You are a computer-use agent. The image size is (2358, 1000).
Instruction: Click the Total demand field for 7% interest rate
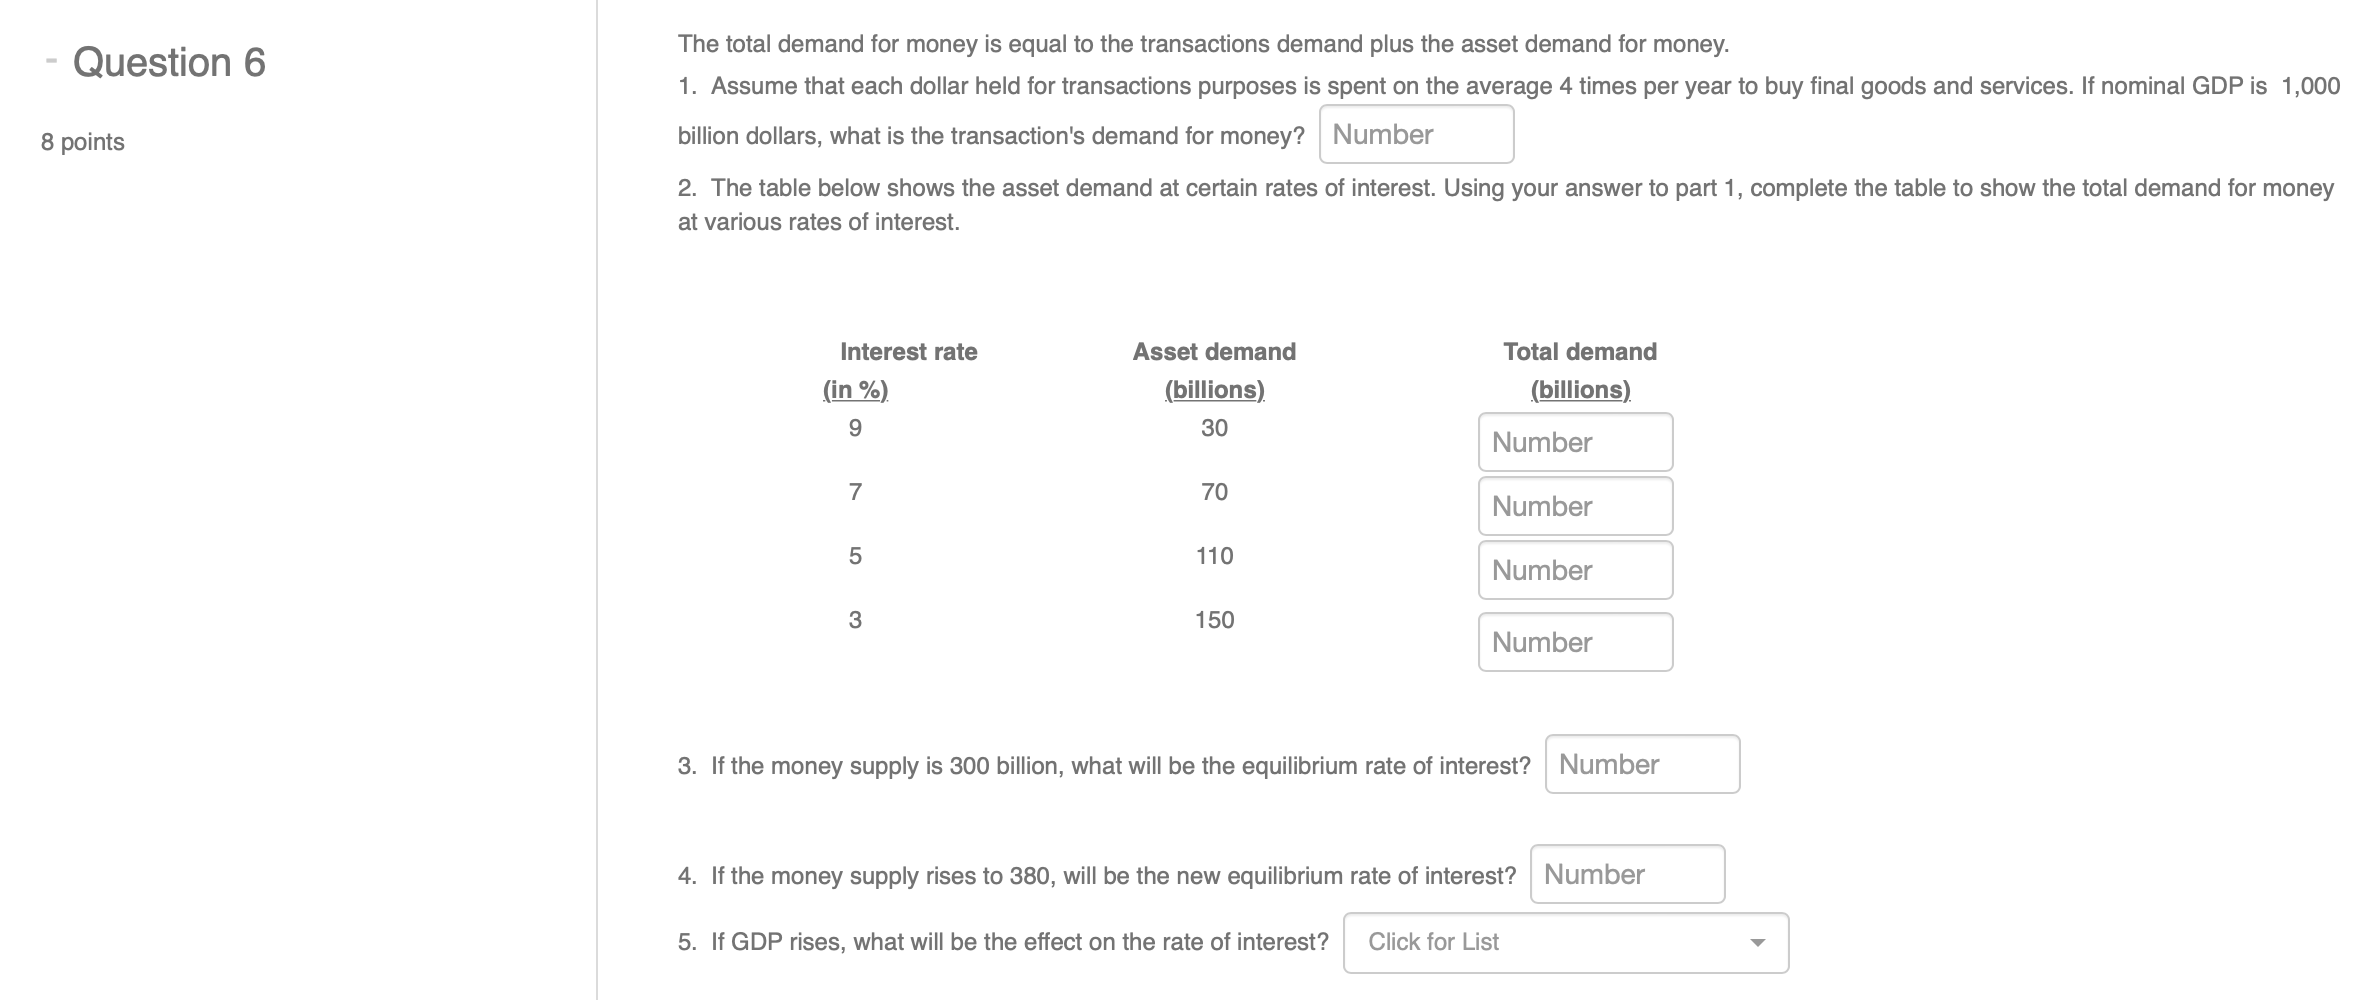1574,506
